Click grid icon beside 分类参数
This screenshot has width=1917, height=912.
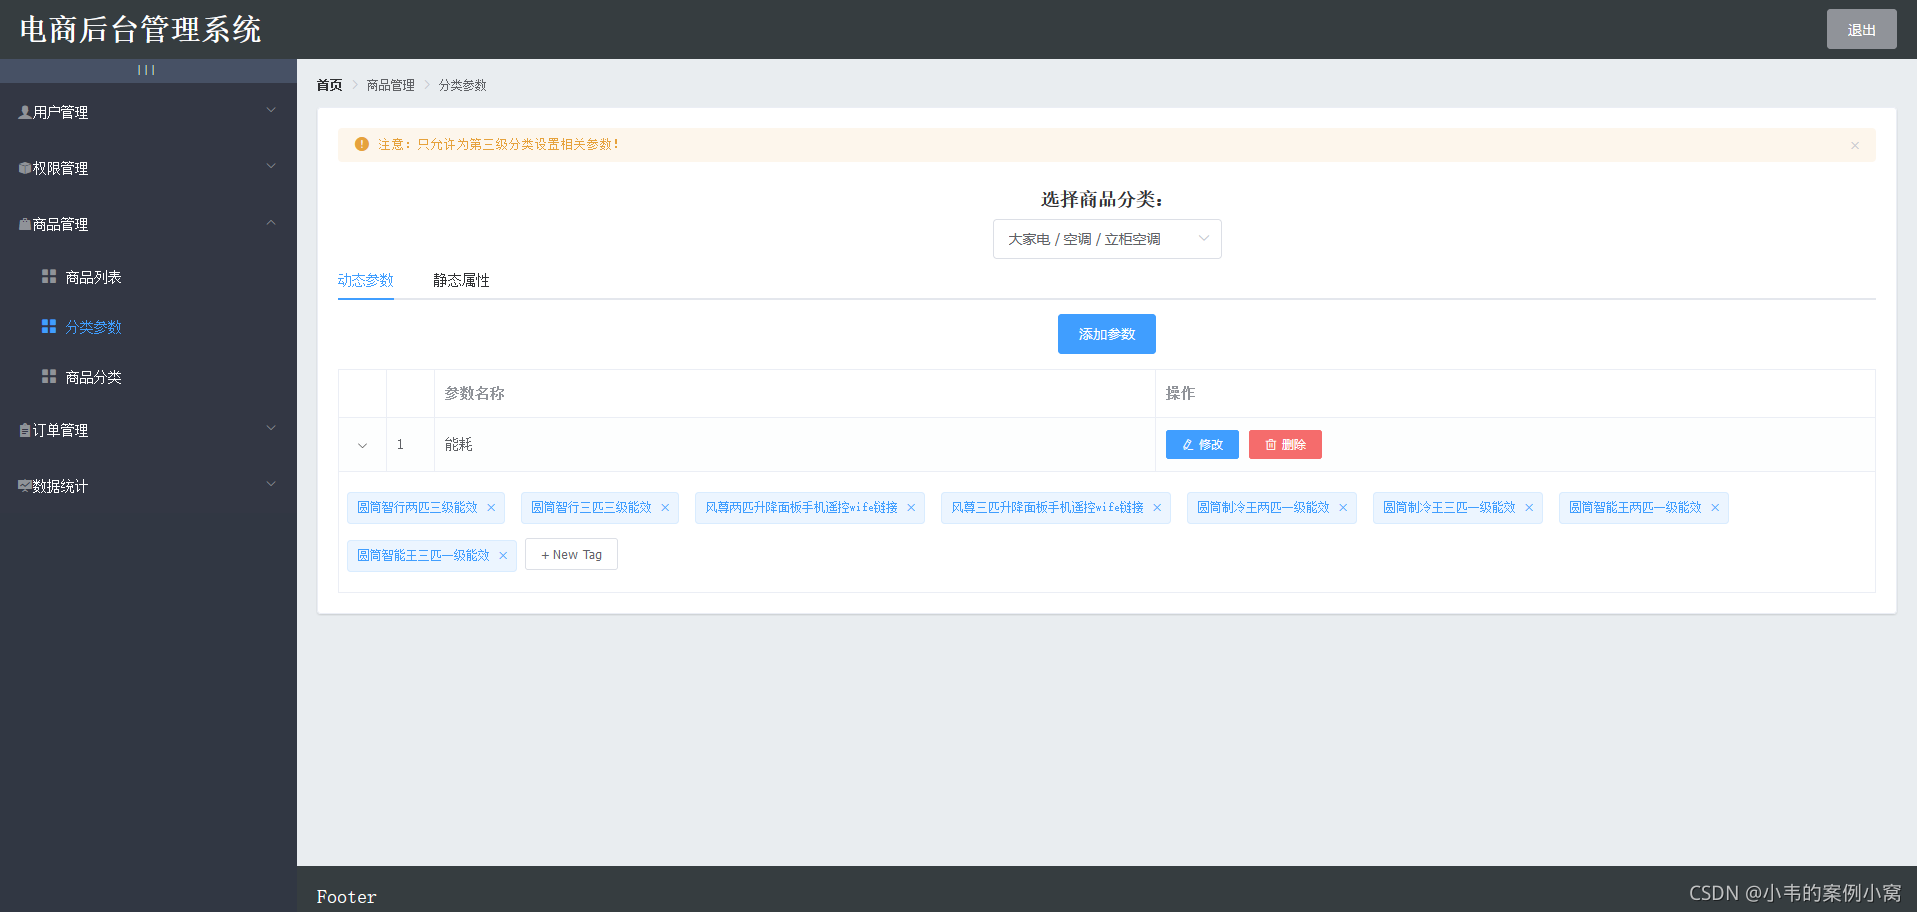point(49,326)
